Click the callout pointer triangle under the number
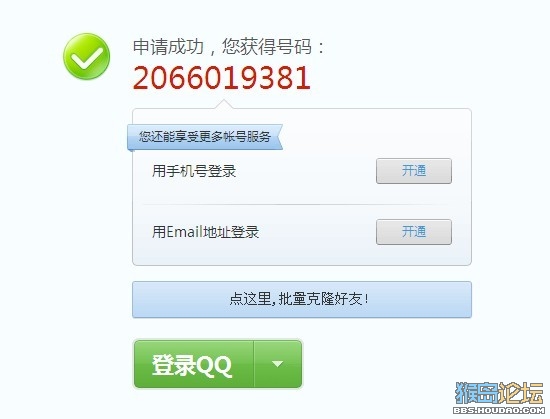 coord(224,104)
